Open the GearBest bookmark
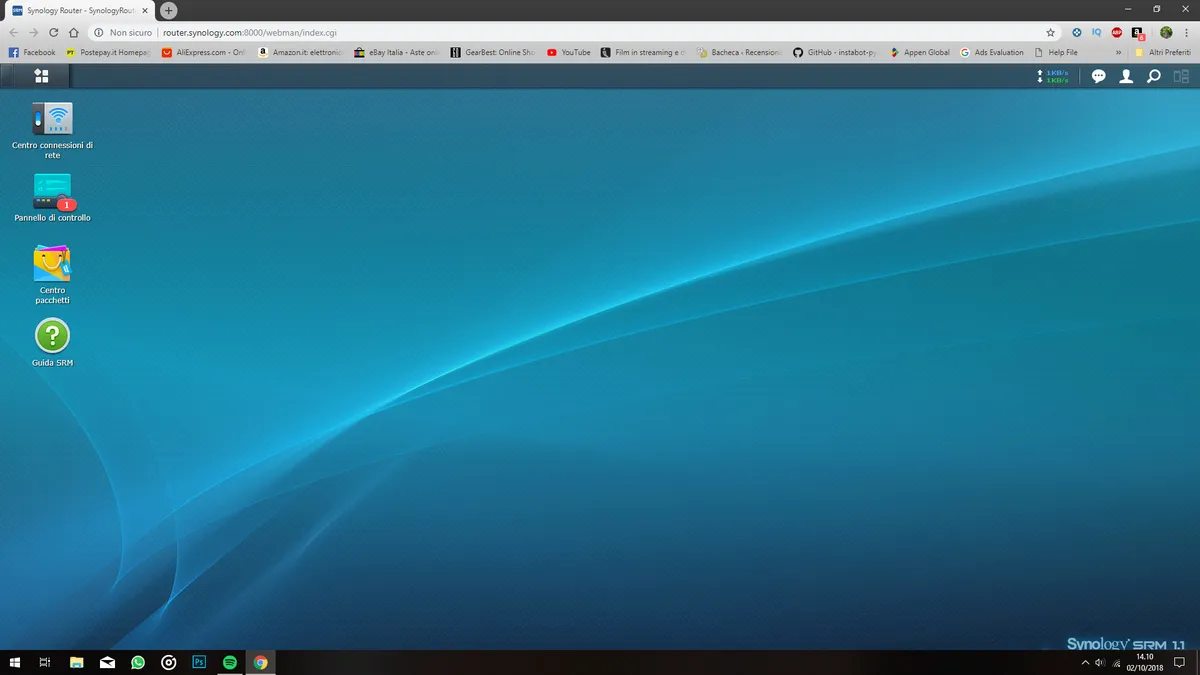The width and height of the screenshot is (1200, 675). 493,52
